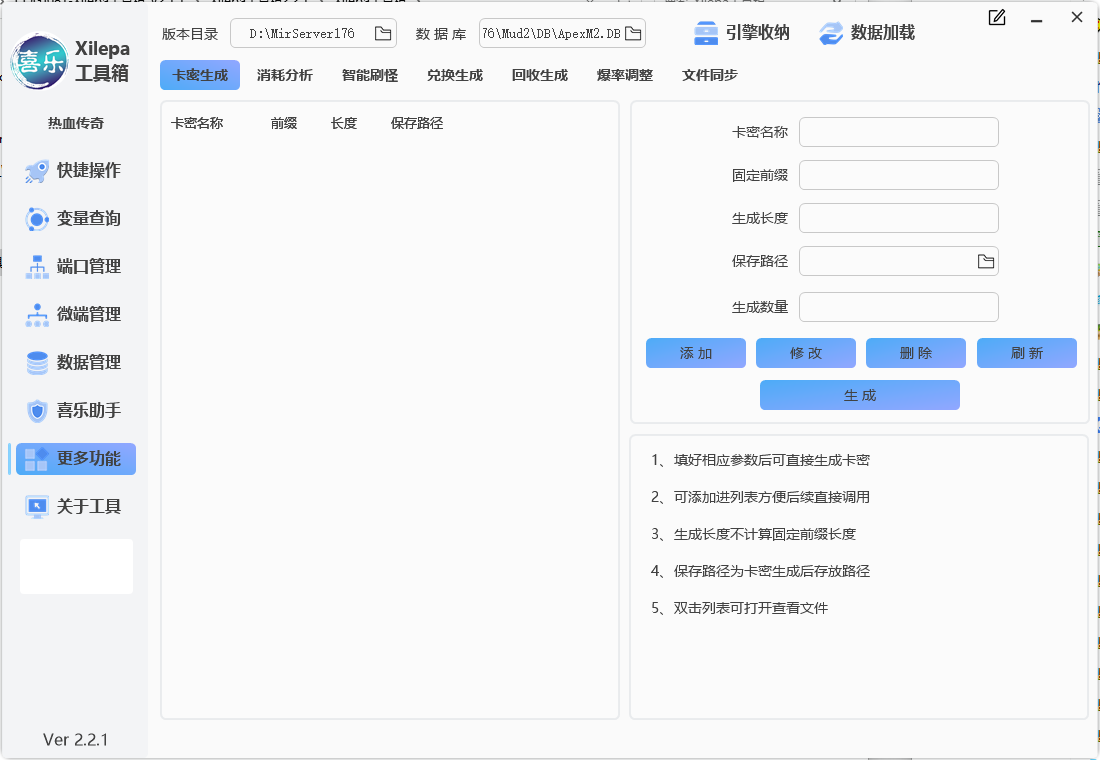Click the 数据加载 refresh icon
Viewport: 1100px width, 760px height.
(831, 33)
